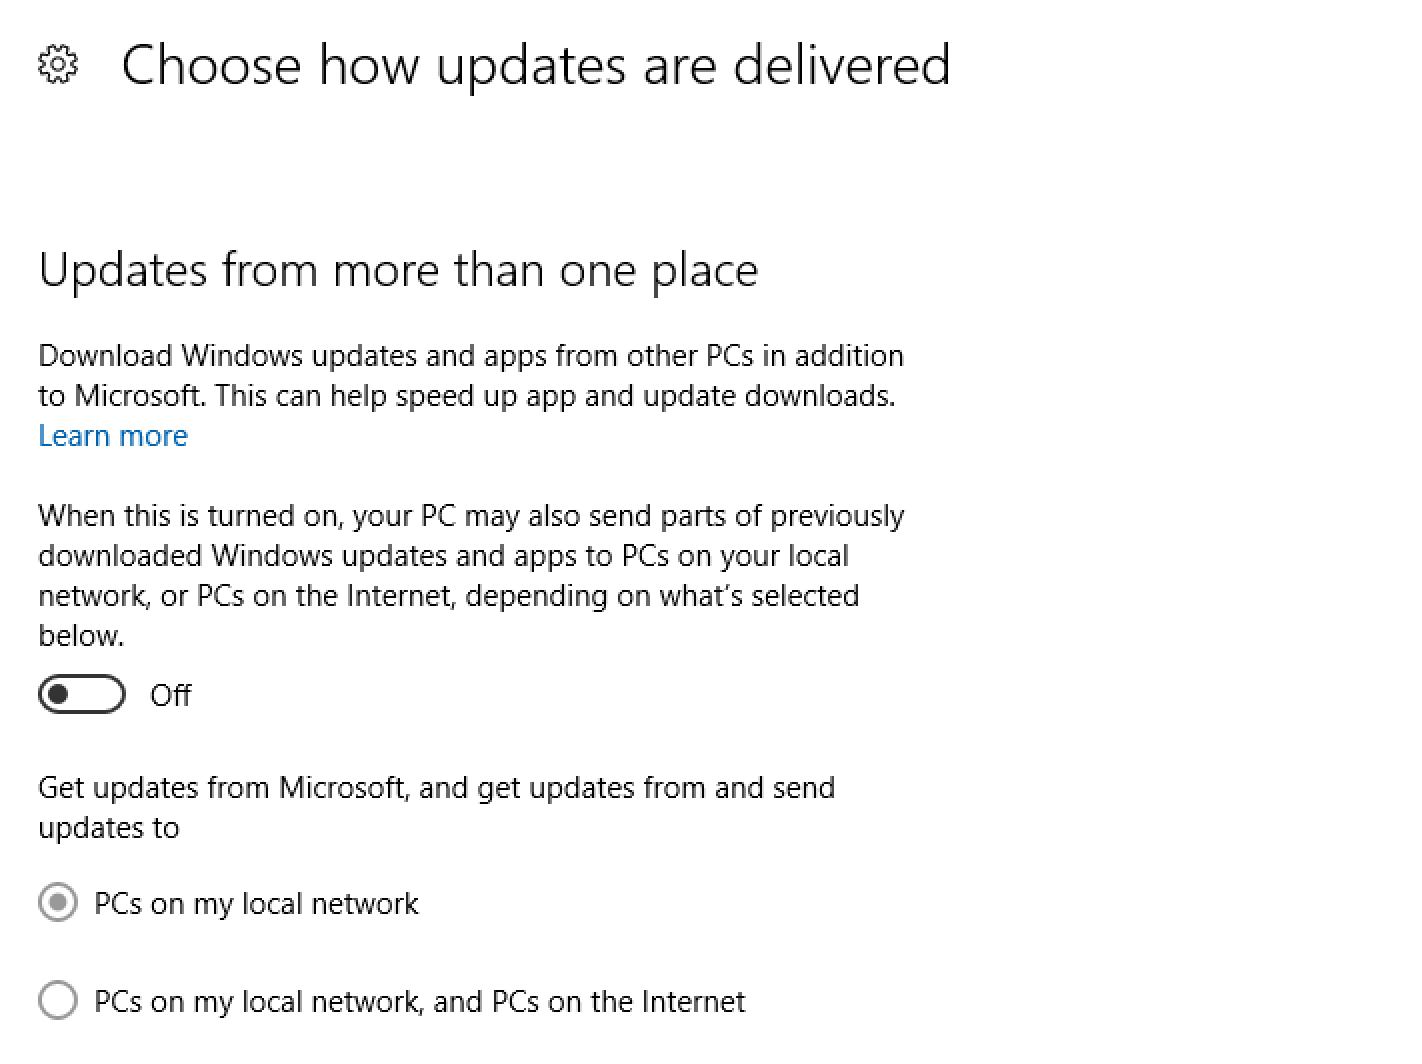Turn on the updates from other PCs switch
This screenshot has height=1064, width=1422.
click(x=82, y=695)
